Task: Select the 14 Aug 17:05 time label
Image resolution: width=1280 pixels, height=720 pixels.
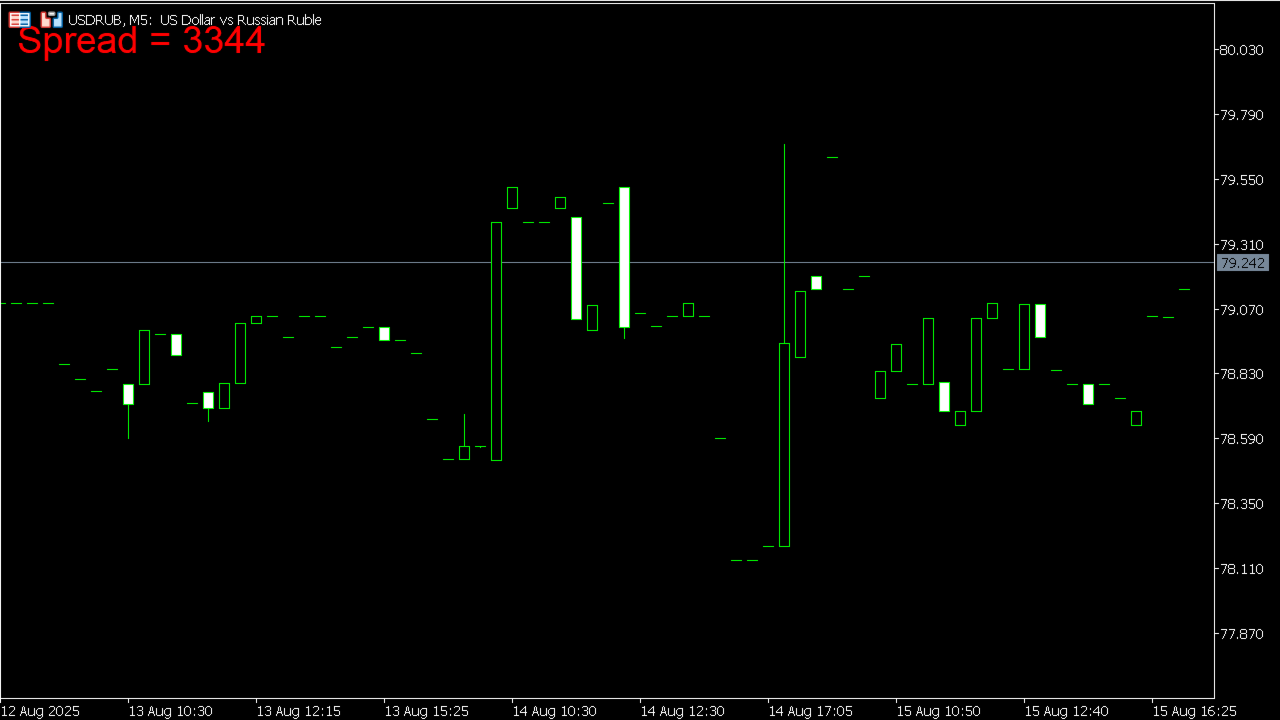Action: 810,711
